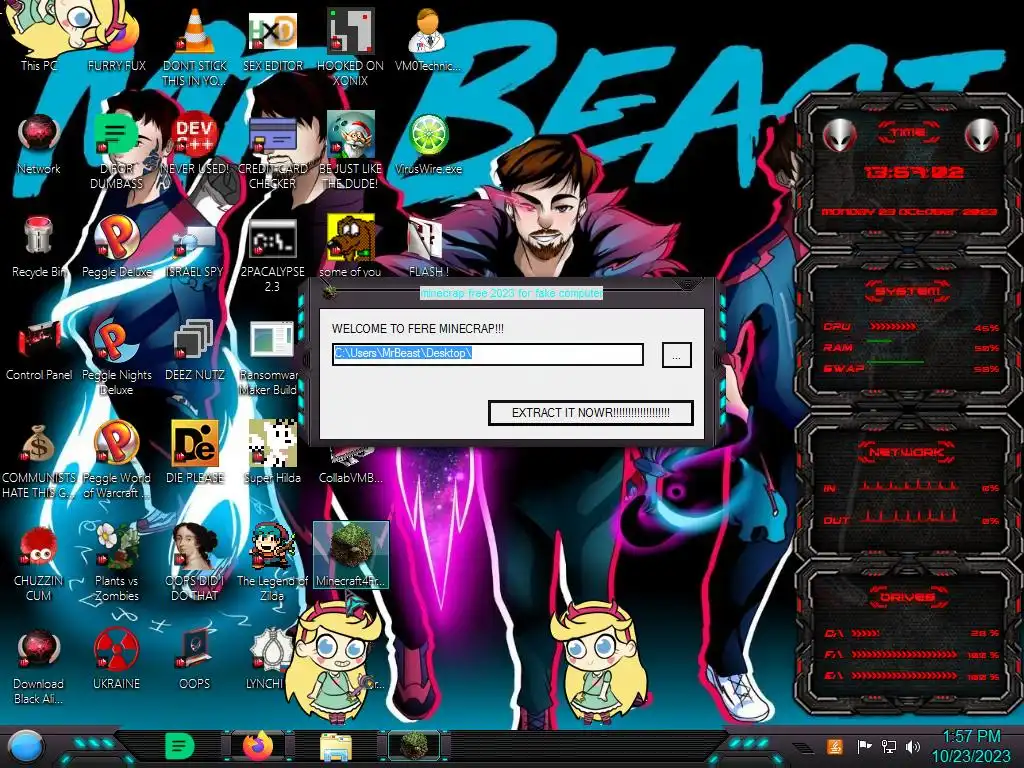The height and width of the screenshot is (768, 1024).
Task: Open the UKRAINE radiation symbol icon
Action: [x=116, y=660]
